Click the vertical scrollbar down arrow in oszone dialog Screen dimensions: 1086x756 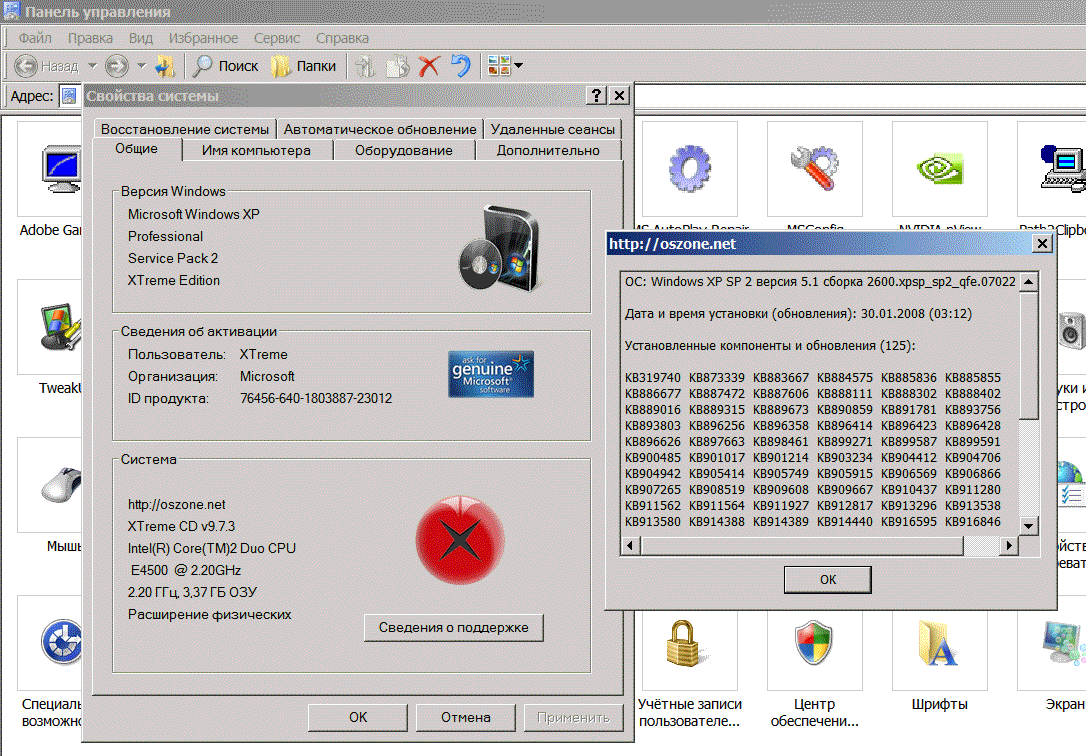(1029, 525)
